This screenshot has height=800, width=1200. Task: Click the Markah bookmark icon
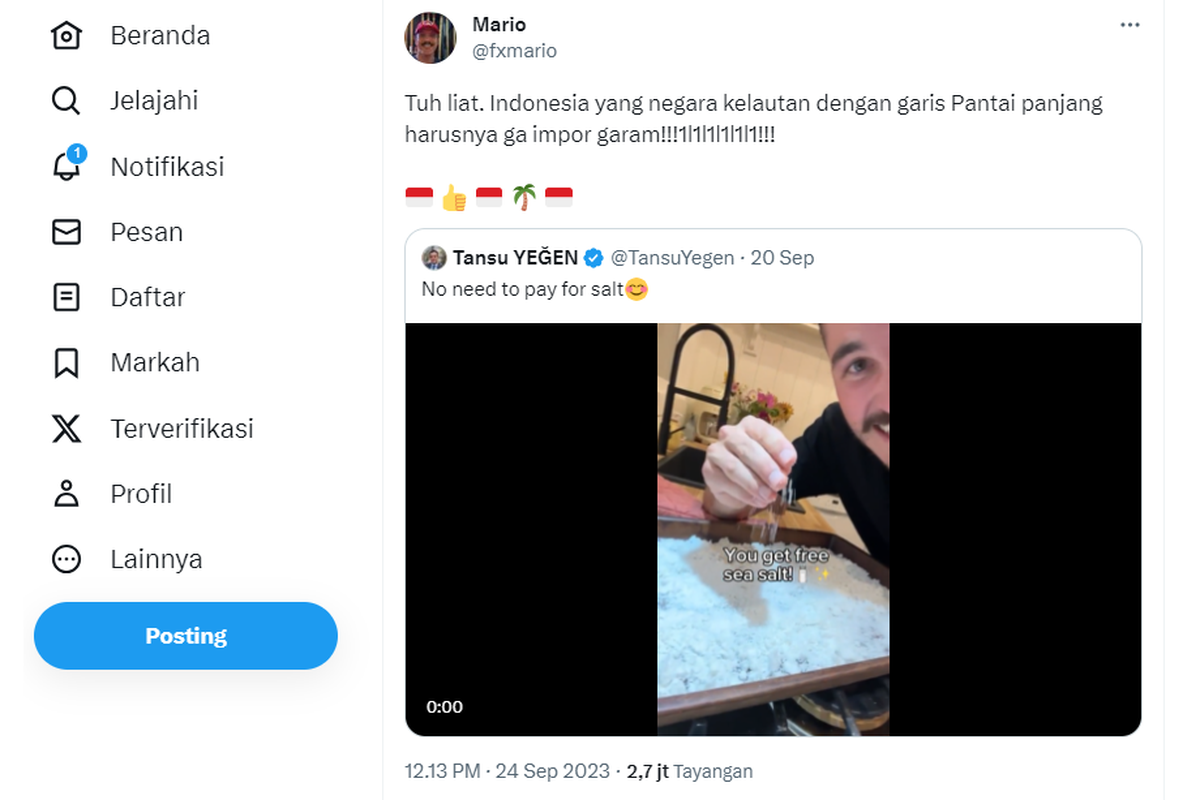pos(66,363)
